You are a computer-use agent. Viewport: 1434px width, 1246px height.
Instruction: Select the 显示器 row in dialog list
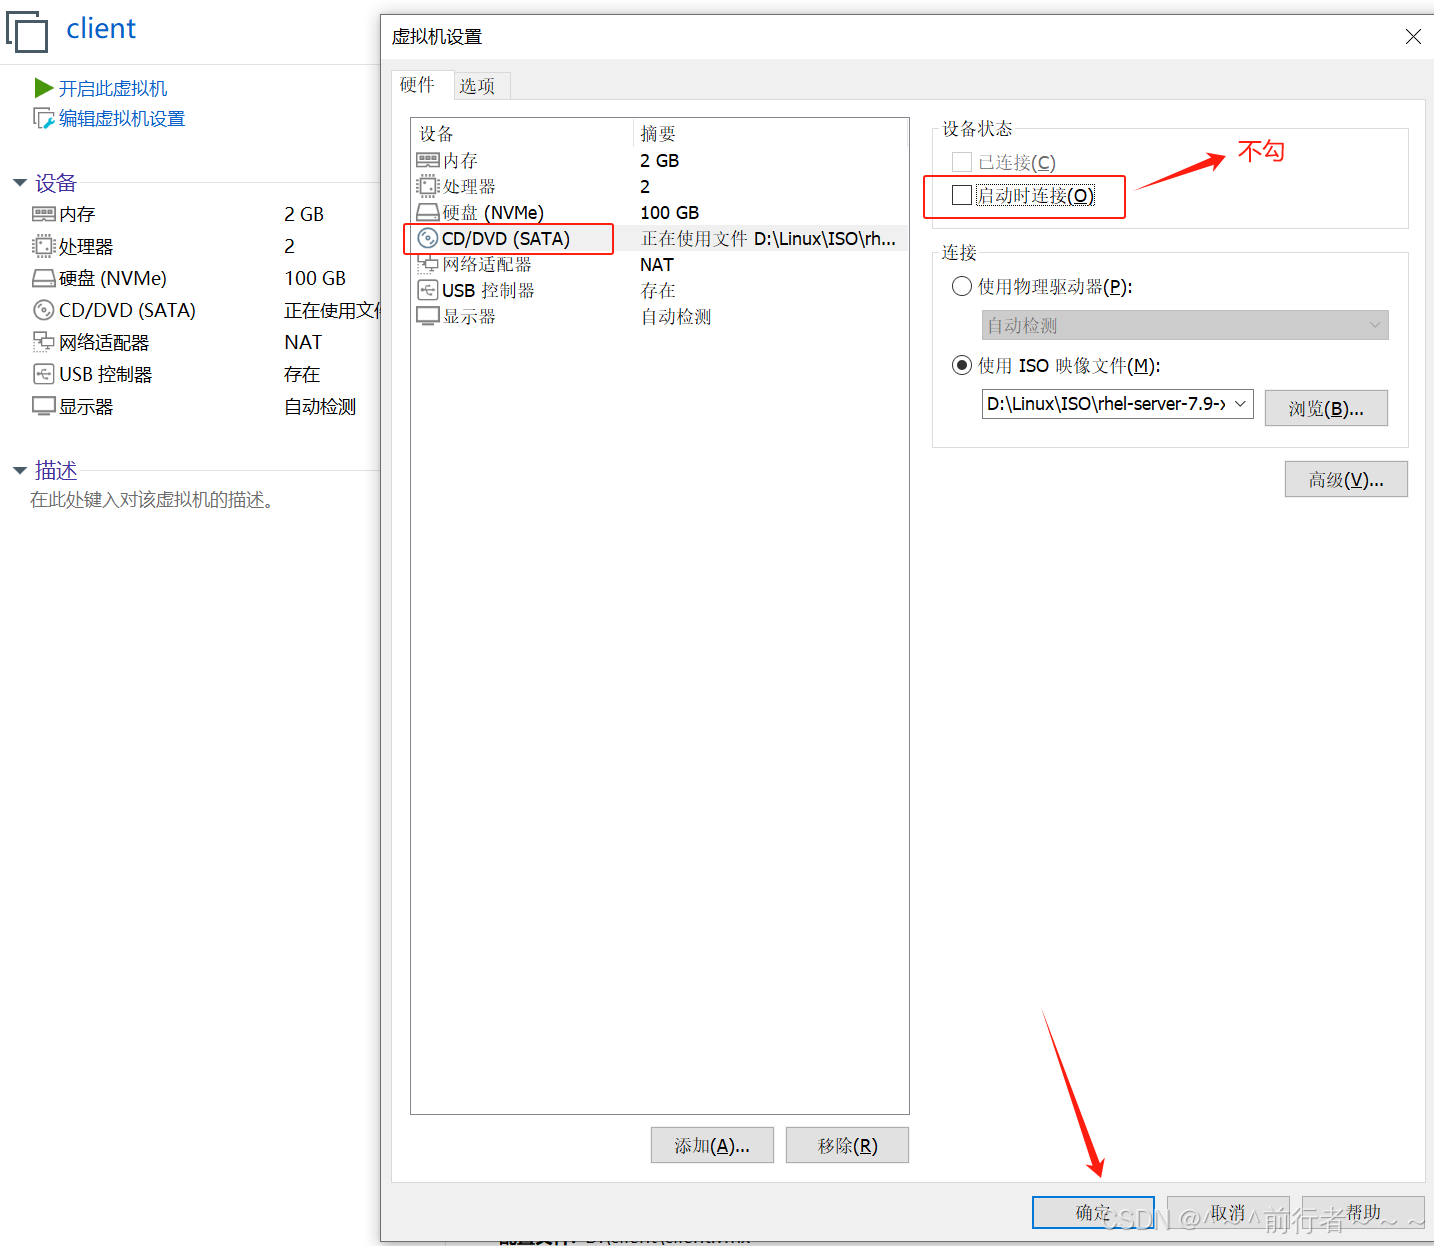pyautogui.click(x=660, y=316)
